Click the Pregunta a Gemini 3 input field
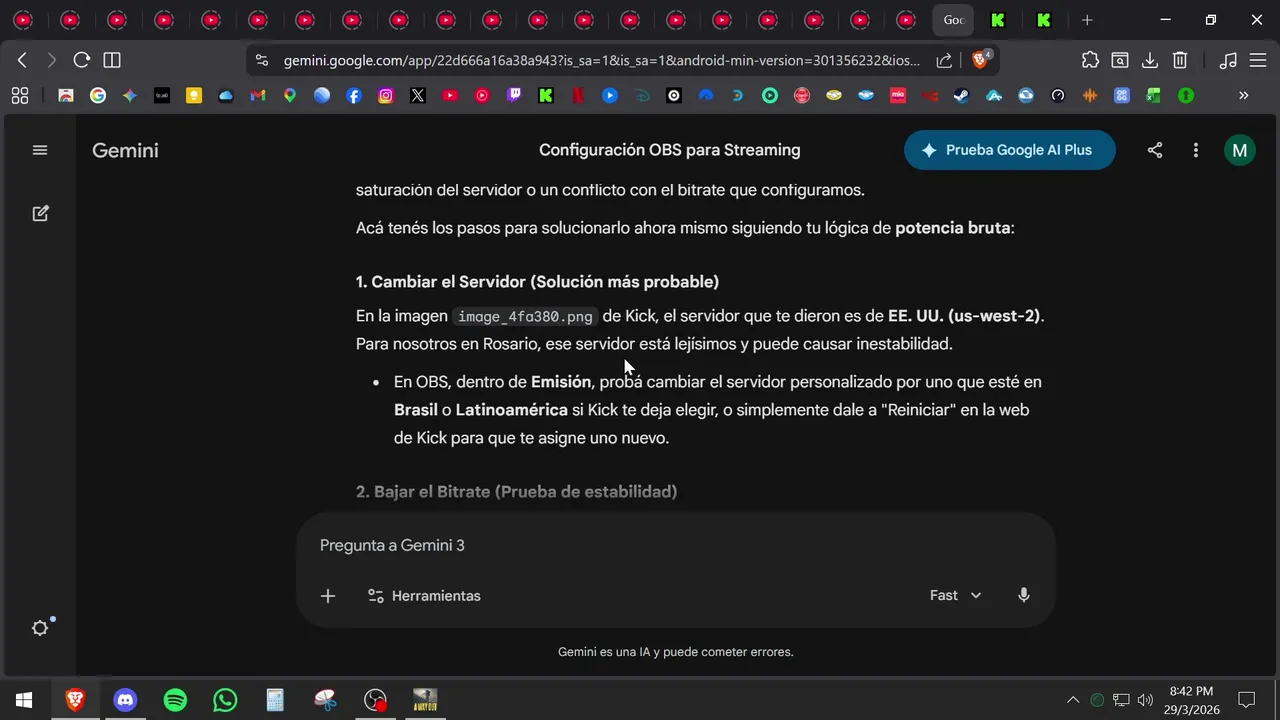Screen dimensions: 1280x720 (675, 545)
